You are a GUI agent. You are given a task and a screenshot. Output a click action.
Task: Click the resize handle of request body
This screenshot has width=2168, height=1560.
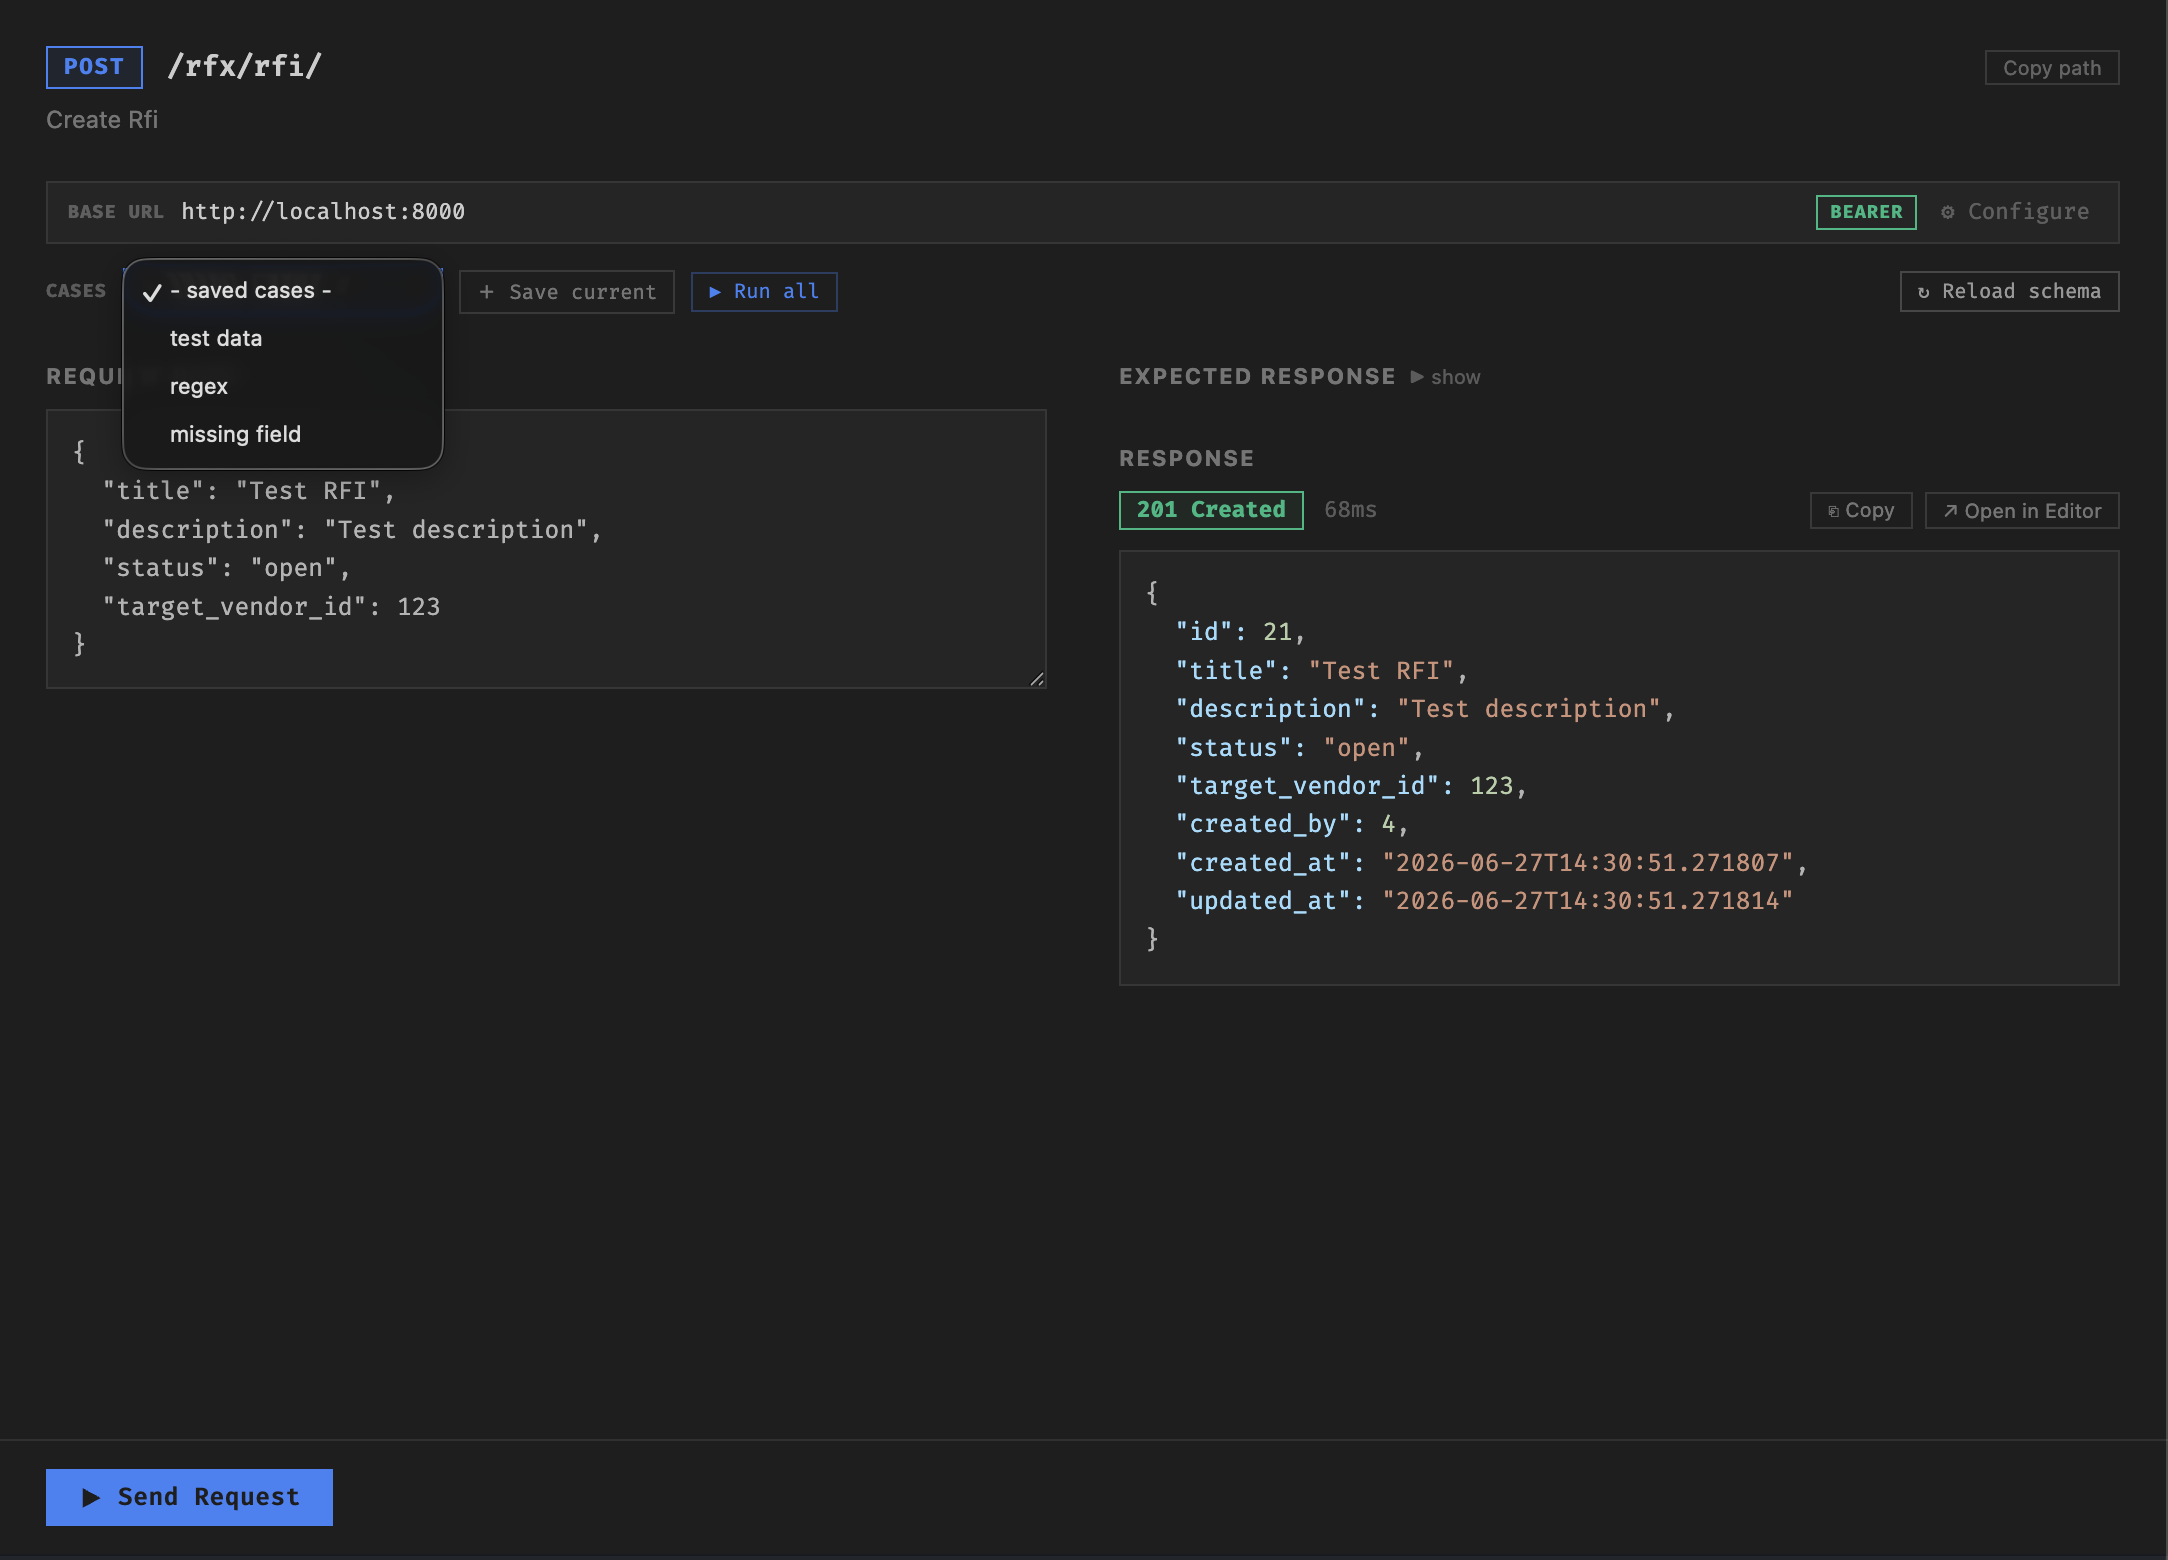tap(1037, 678)
